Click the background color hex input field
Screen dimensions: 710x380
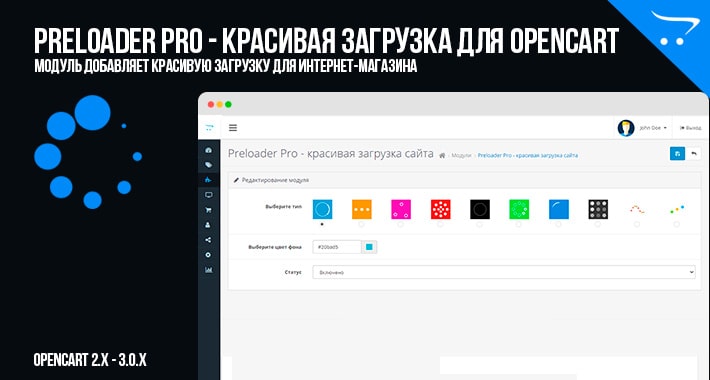337,247
